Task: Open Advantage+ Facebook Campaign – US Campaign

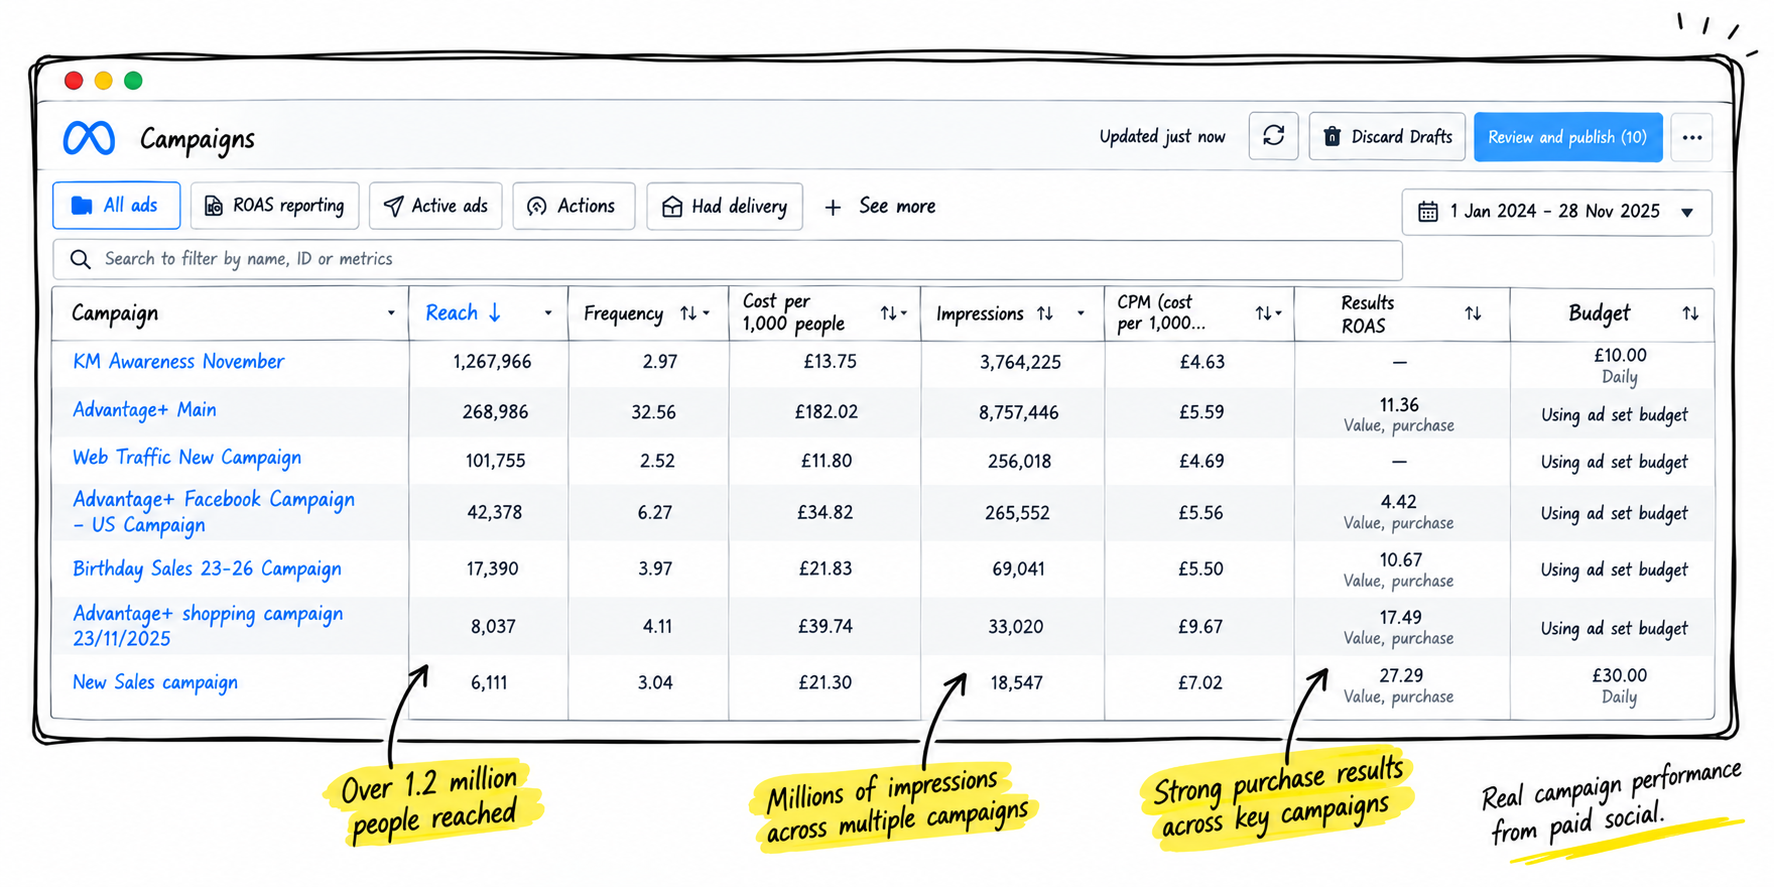Action: coord(214,512)
